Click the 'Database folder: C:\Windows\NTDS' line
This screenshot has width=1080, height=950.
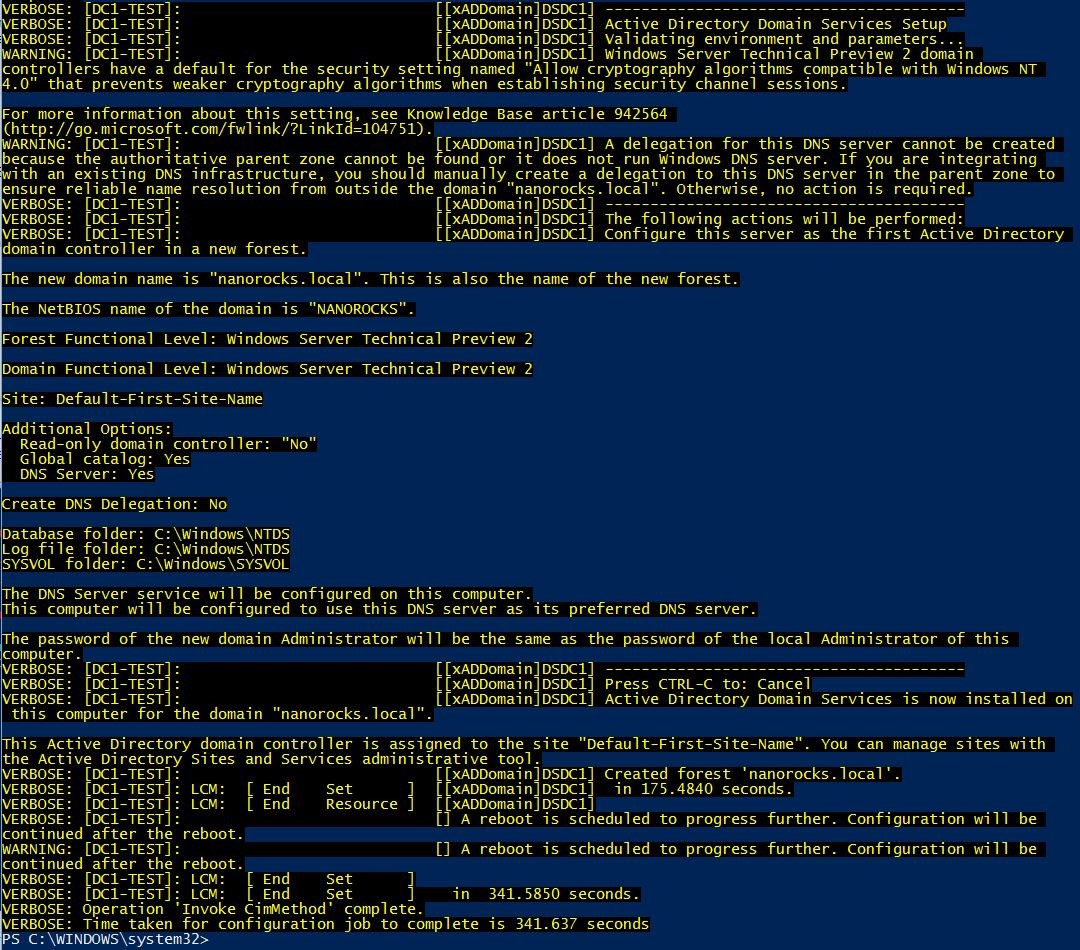[146, 534]
